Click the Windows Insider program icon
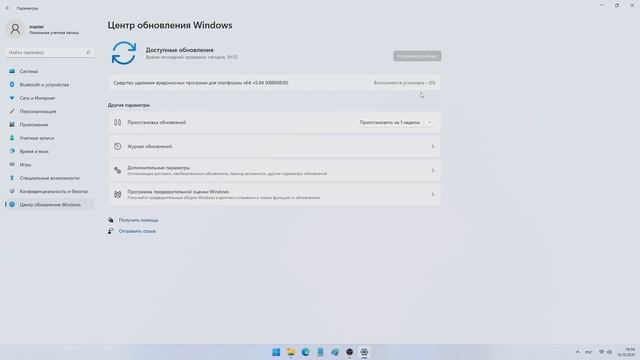Screen dimensions: 640x360 (118, 195)
